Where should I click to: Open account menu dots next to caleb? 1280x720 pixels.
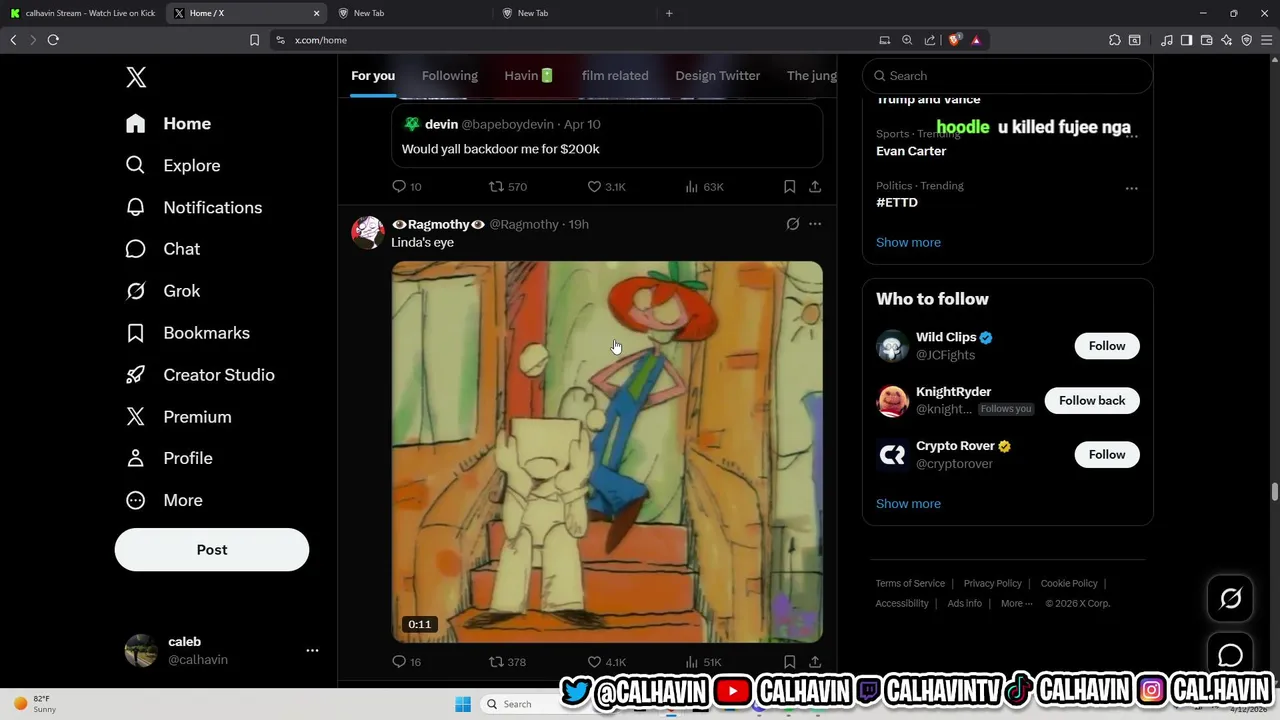[312, 650]
